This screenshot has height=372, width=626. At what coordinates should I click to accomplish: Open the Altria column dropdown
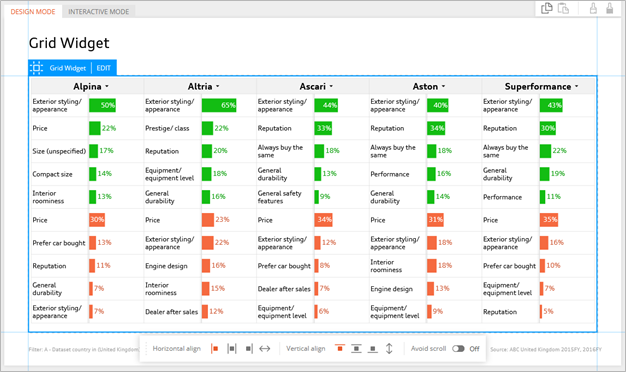tap(218, 87)
